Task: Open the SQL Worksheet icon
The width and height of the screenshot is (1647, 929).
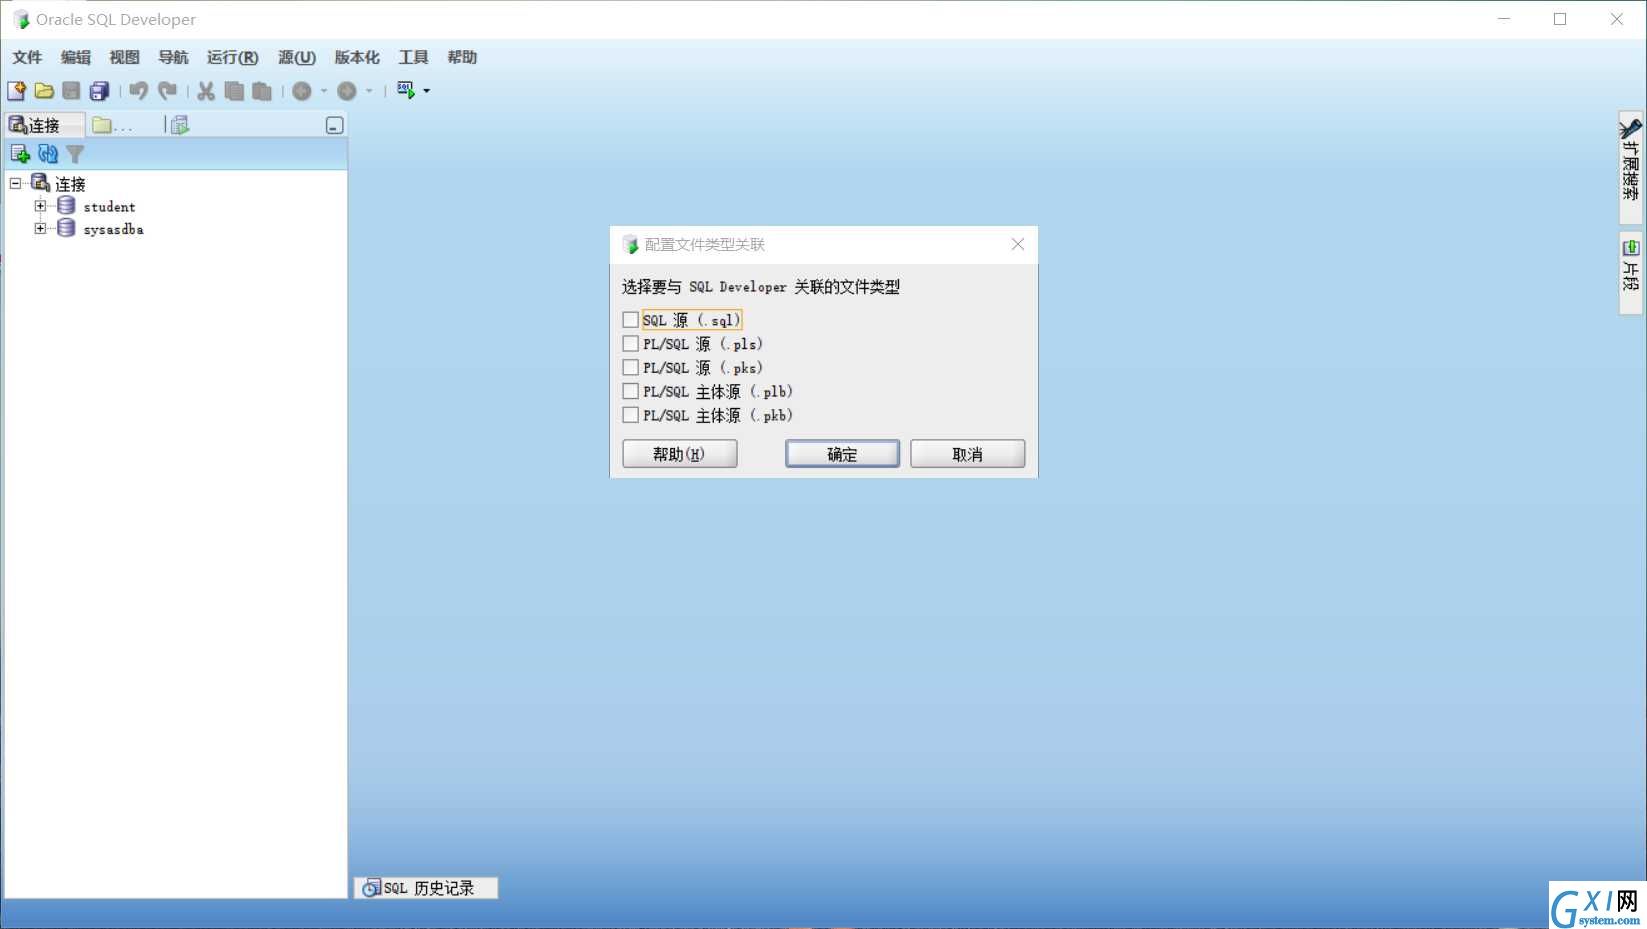Action: (406, 90)
